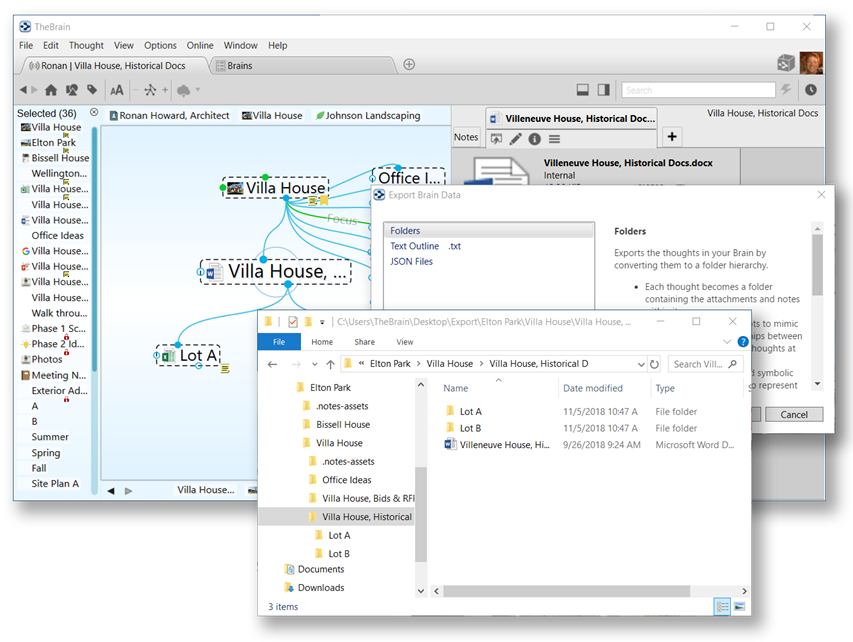Open the Thought menu in TheBrain

pyautogui.click(x=86, y=45)
